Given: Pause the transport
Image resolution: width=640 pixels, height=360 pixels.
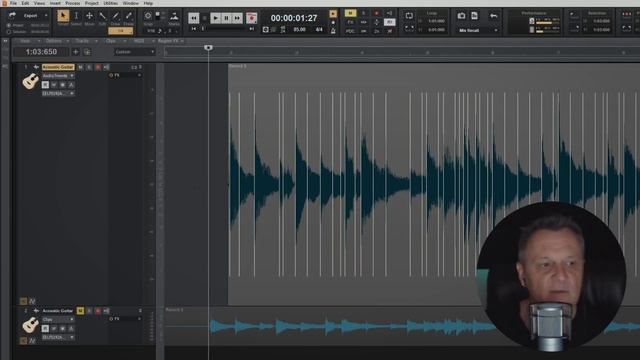Looking at the screenshot, I should click(226, 18).
